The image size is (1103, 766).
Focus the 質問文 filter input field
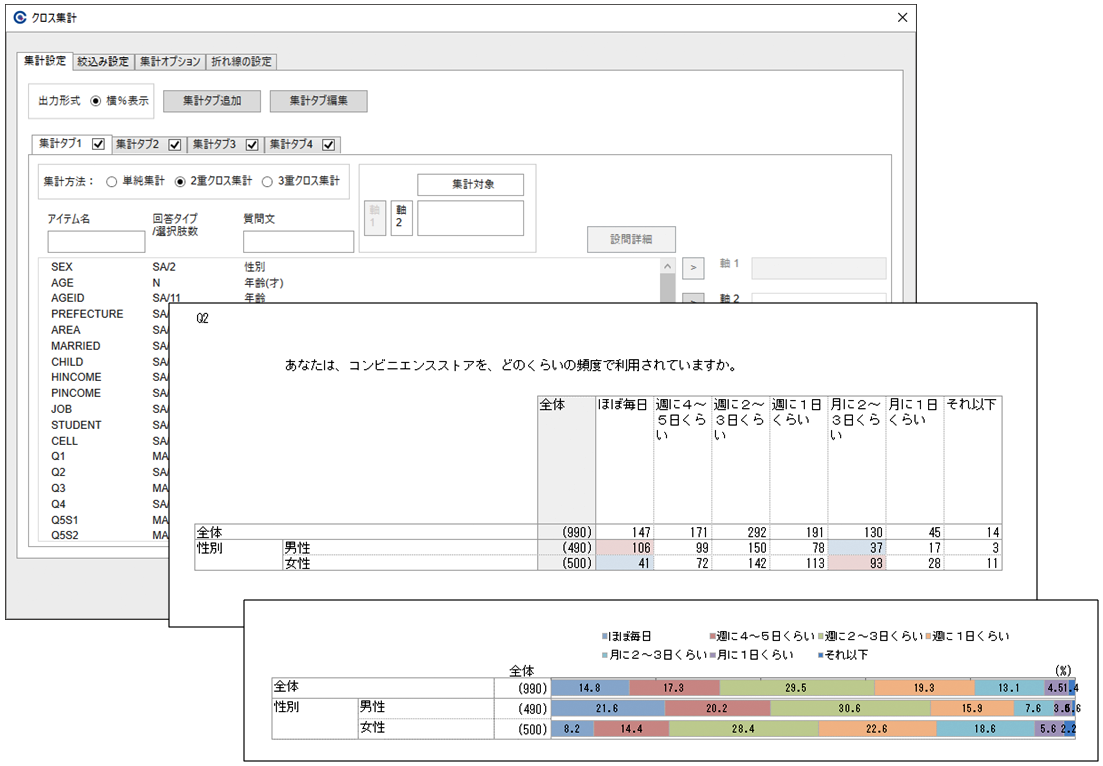point(298,241)
